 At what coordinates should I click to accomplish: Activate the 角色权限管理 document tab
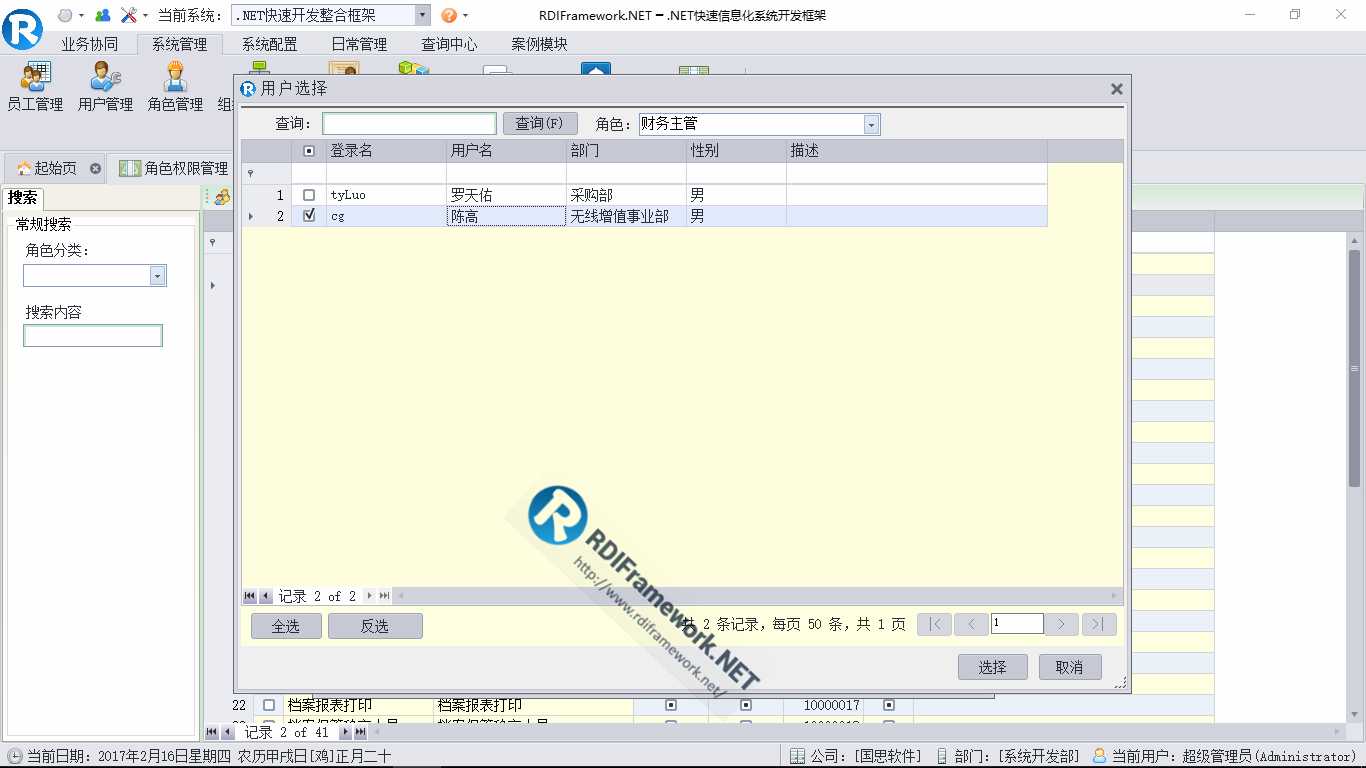(x=176, y=168)
